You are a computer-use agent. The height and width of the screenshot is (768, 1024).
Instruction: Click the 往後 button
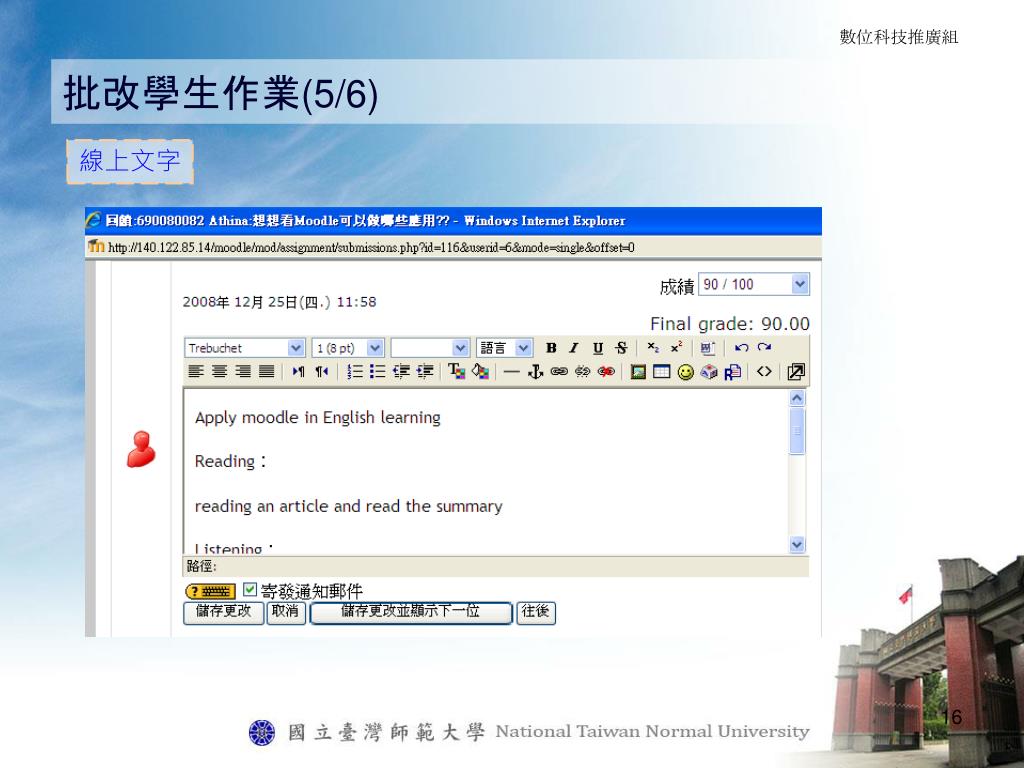[536, 613]
